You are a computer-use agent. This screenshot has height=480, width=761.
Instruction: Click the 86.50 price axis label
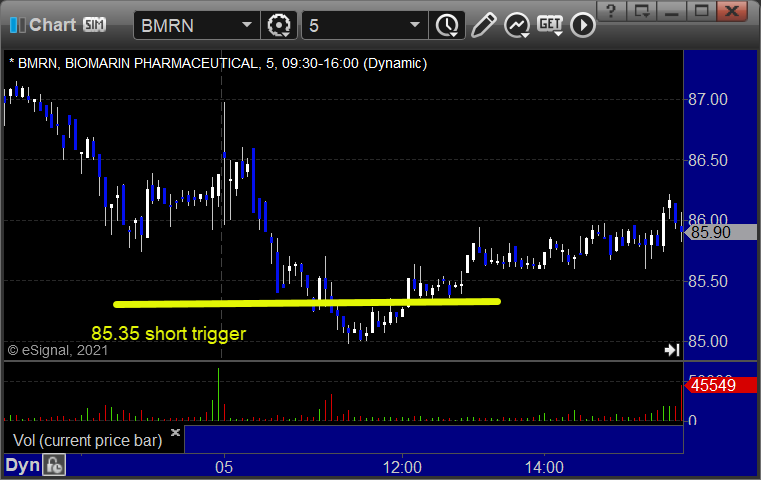click(x=708, y=160)
